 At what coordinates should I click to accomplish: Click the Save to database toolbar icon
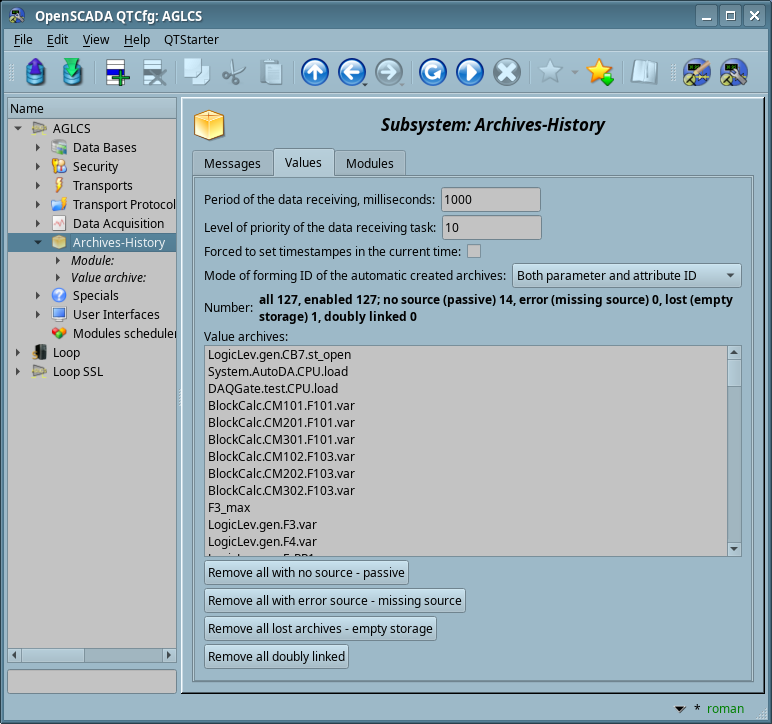[x=73, y=72]
